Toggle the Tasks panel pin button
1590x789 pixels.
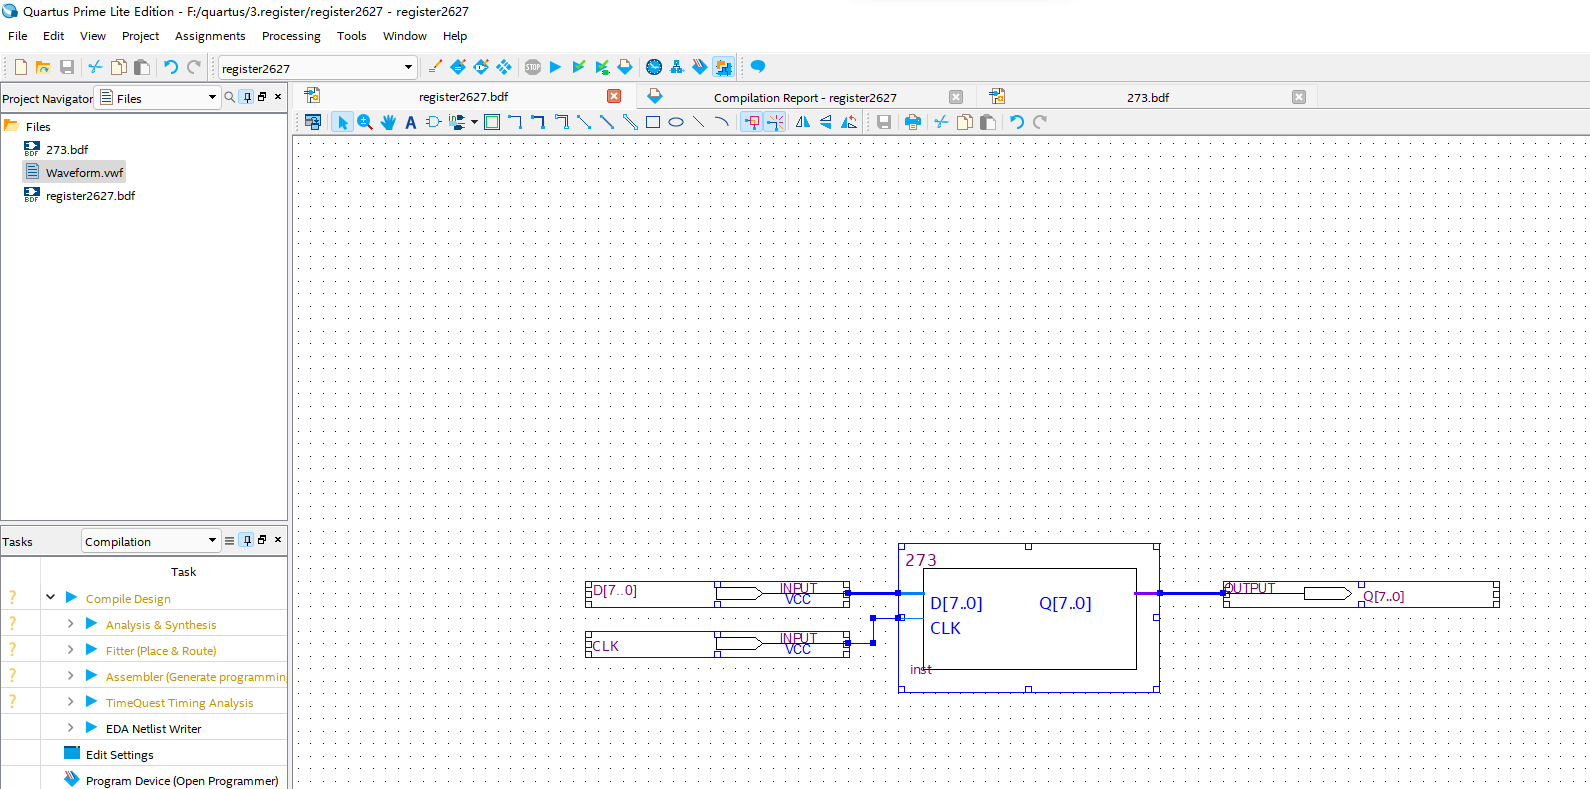(247, 540)
